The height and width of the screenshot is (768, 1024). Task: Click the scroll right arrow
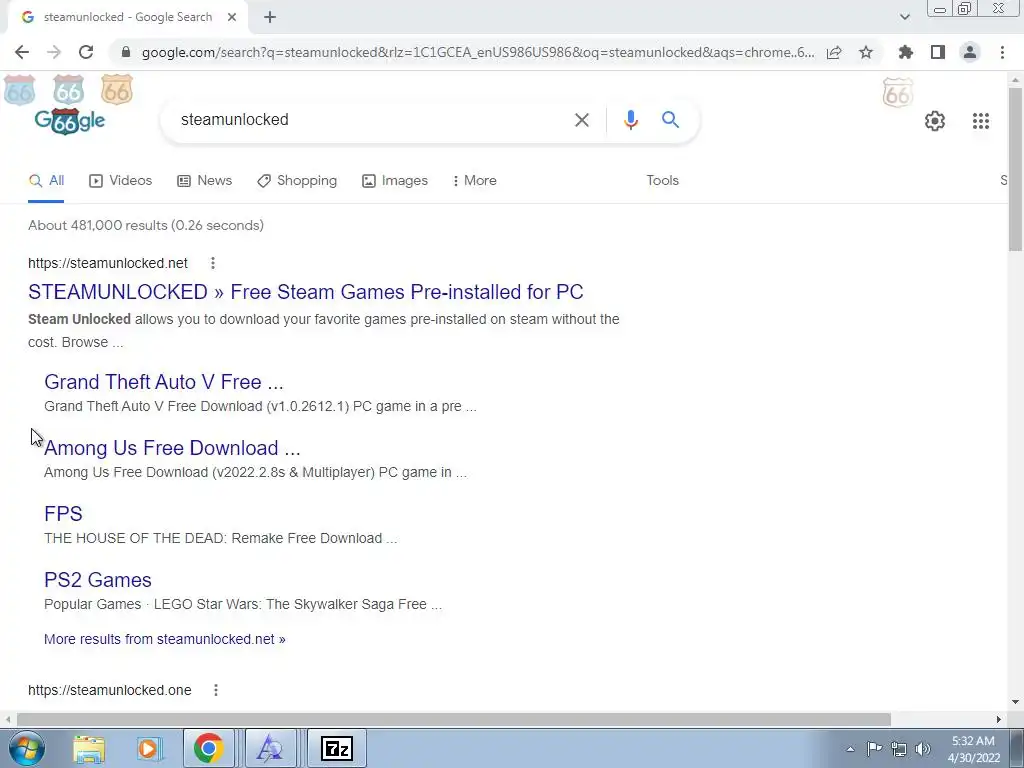[x=999, y=719]
